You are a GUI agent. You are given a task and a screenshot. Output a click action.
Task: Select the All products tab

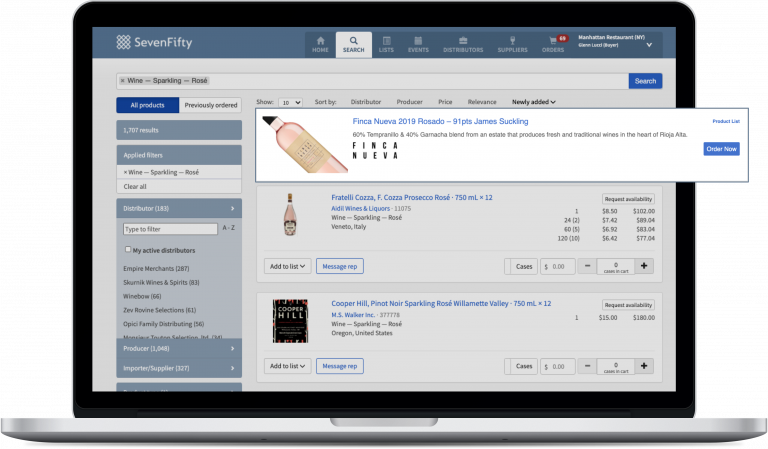(x=147, y=105)
